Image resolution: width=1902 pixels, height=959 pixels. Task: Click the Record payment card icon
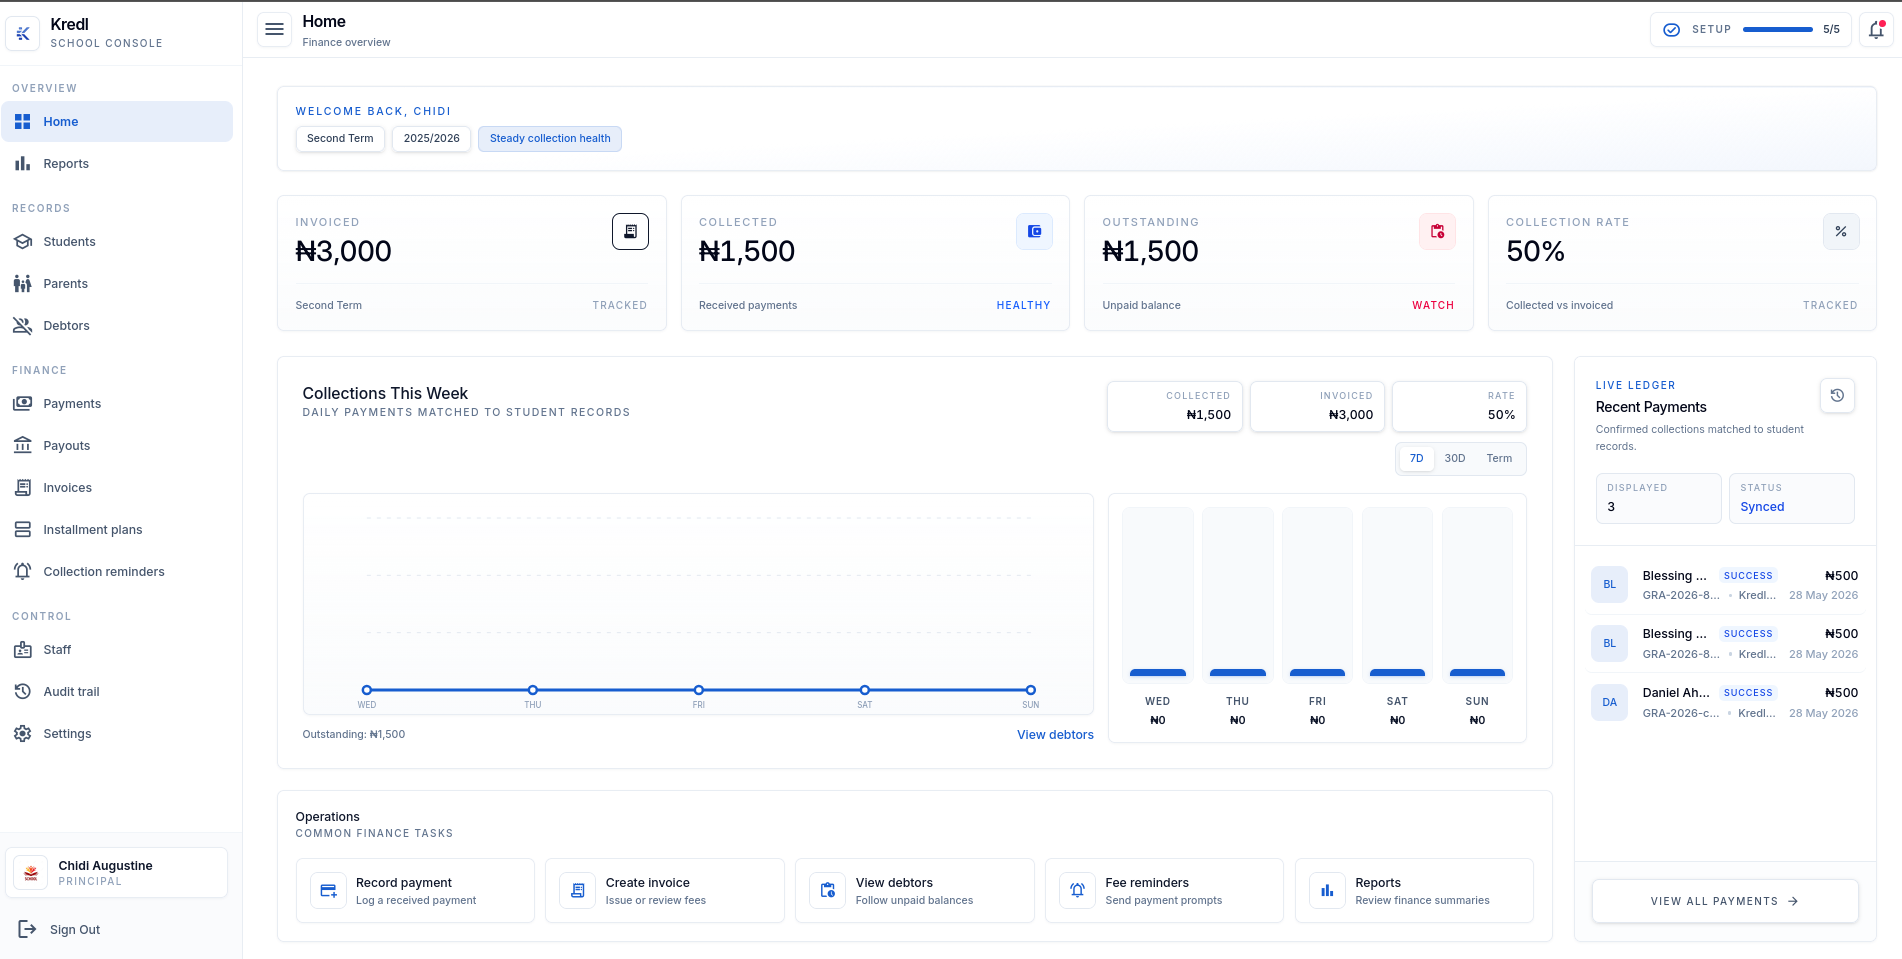tap(328, 890)
